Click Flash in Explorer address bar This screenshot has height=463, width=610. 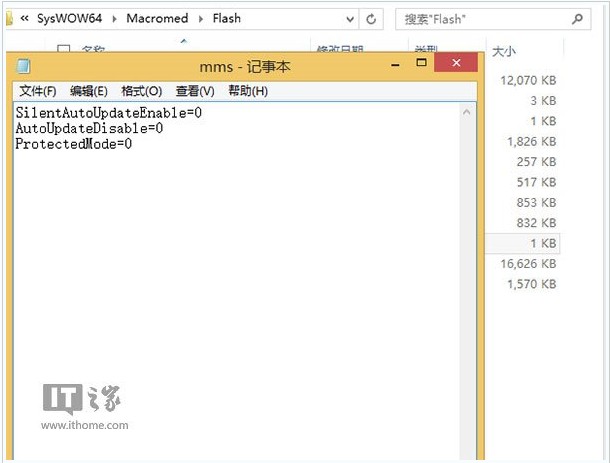(x=226, y=18)
